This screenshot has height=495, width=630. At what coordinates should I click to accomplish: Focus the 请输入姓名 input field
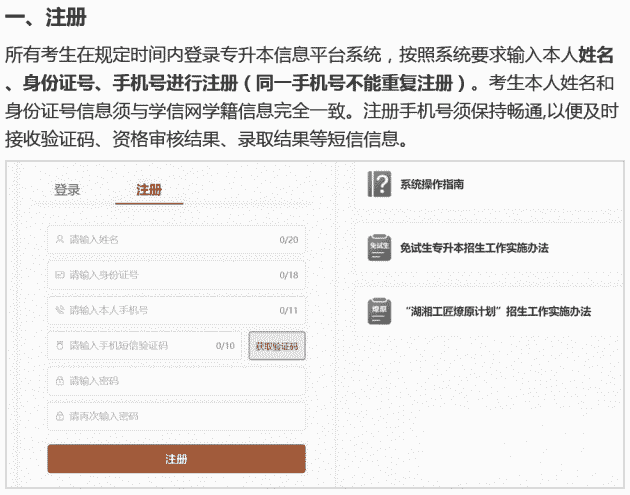[x=170, y=240]
